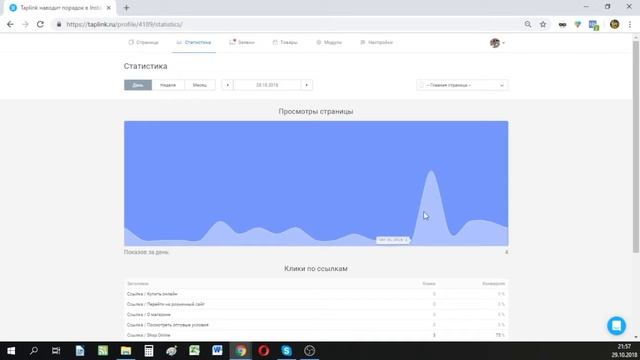
Task: Open the Заявки tab
Action: tap(242, 42)
